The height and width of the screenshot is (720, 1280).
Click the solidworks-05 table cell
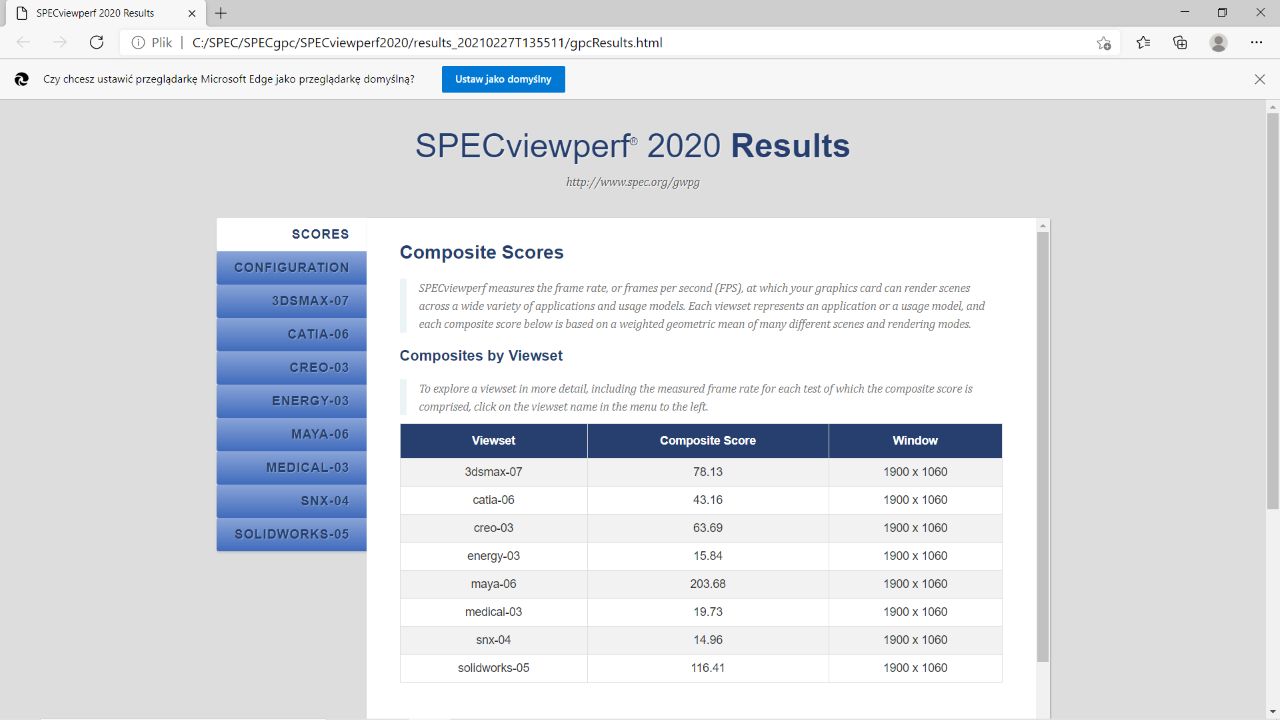(x=494, y=668)
